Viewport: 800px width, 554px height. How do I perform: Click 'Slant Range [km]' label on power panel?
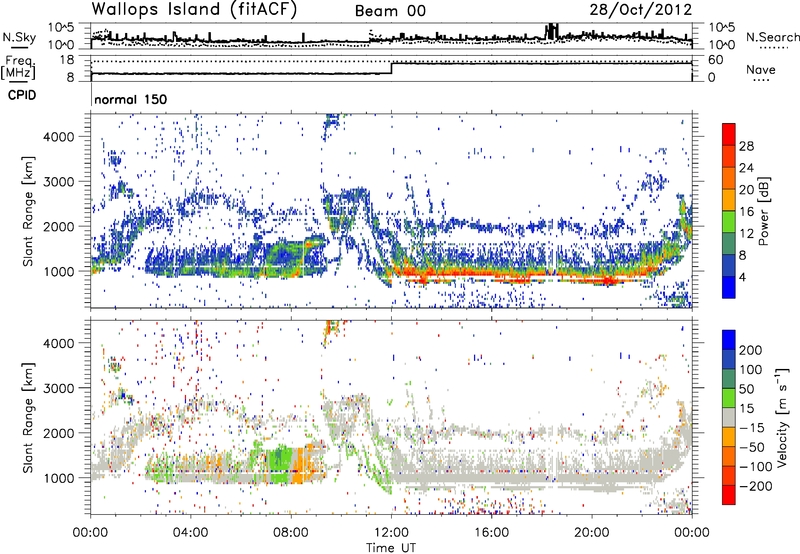(x=28, y=211)
